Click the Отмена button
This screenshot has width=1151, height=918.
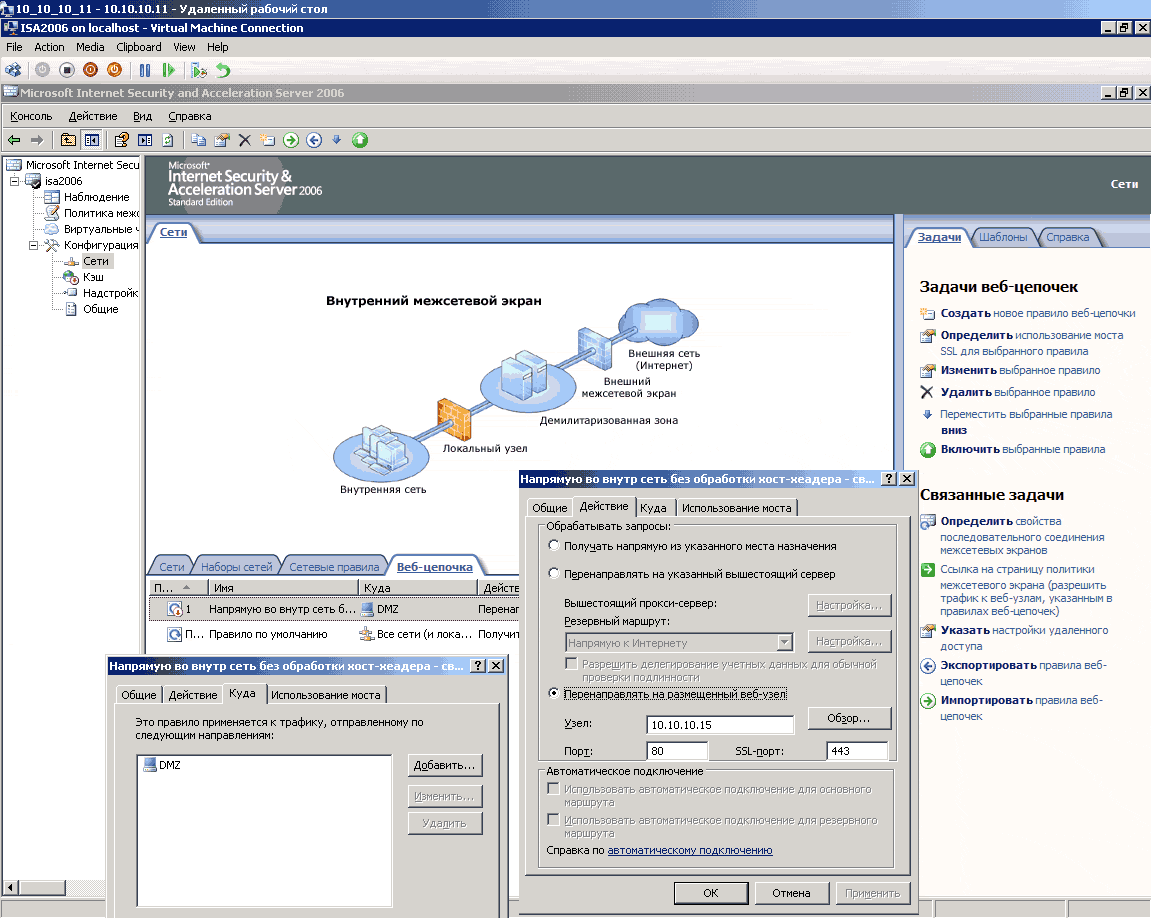(791, 893)
